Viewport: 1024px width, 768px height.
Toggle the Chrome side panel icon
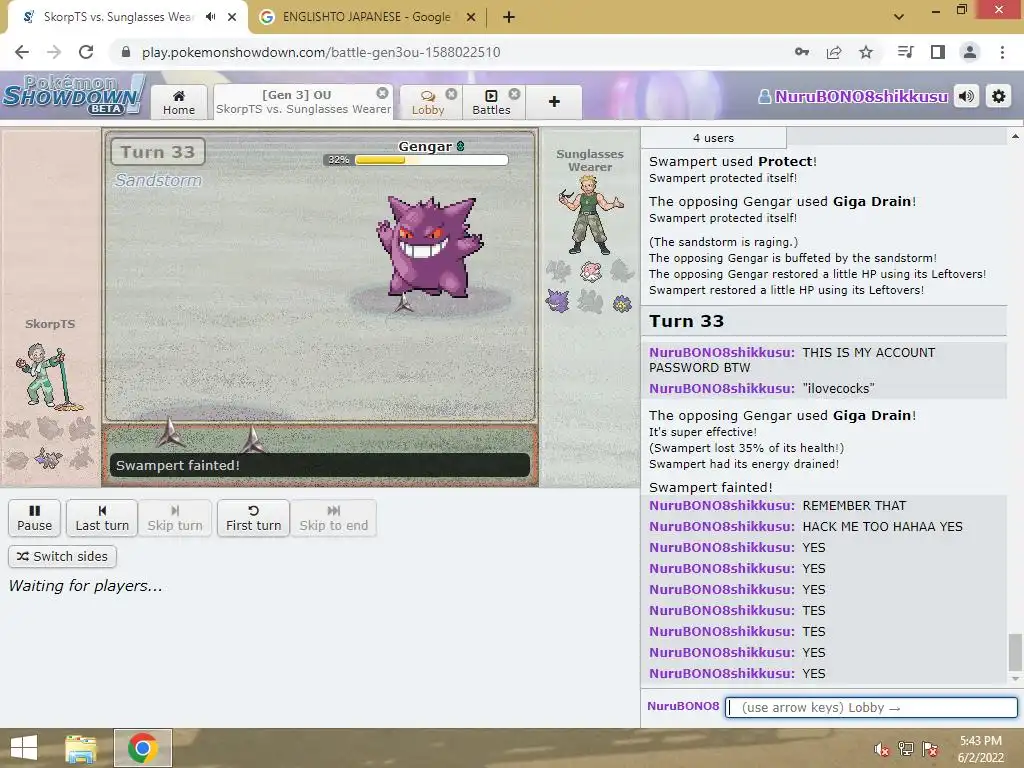point(938,52)
